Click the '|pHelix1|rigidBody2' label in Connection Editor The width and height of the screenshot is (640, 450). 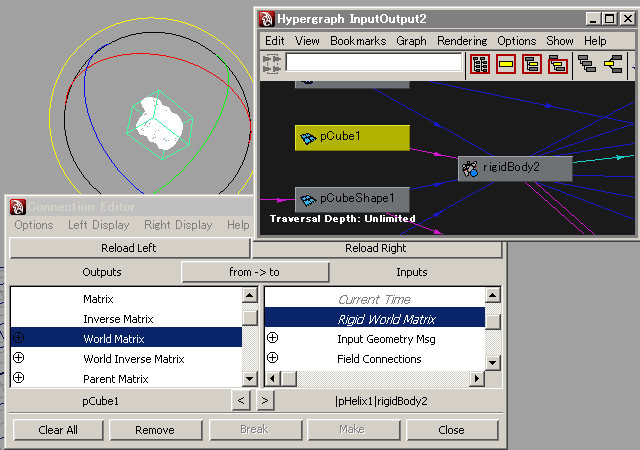(381, 401)
